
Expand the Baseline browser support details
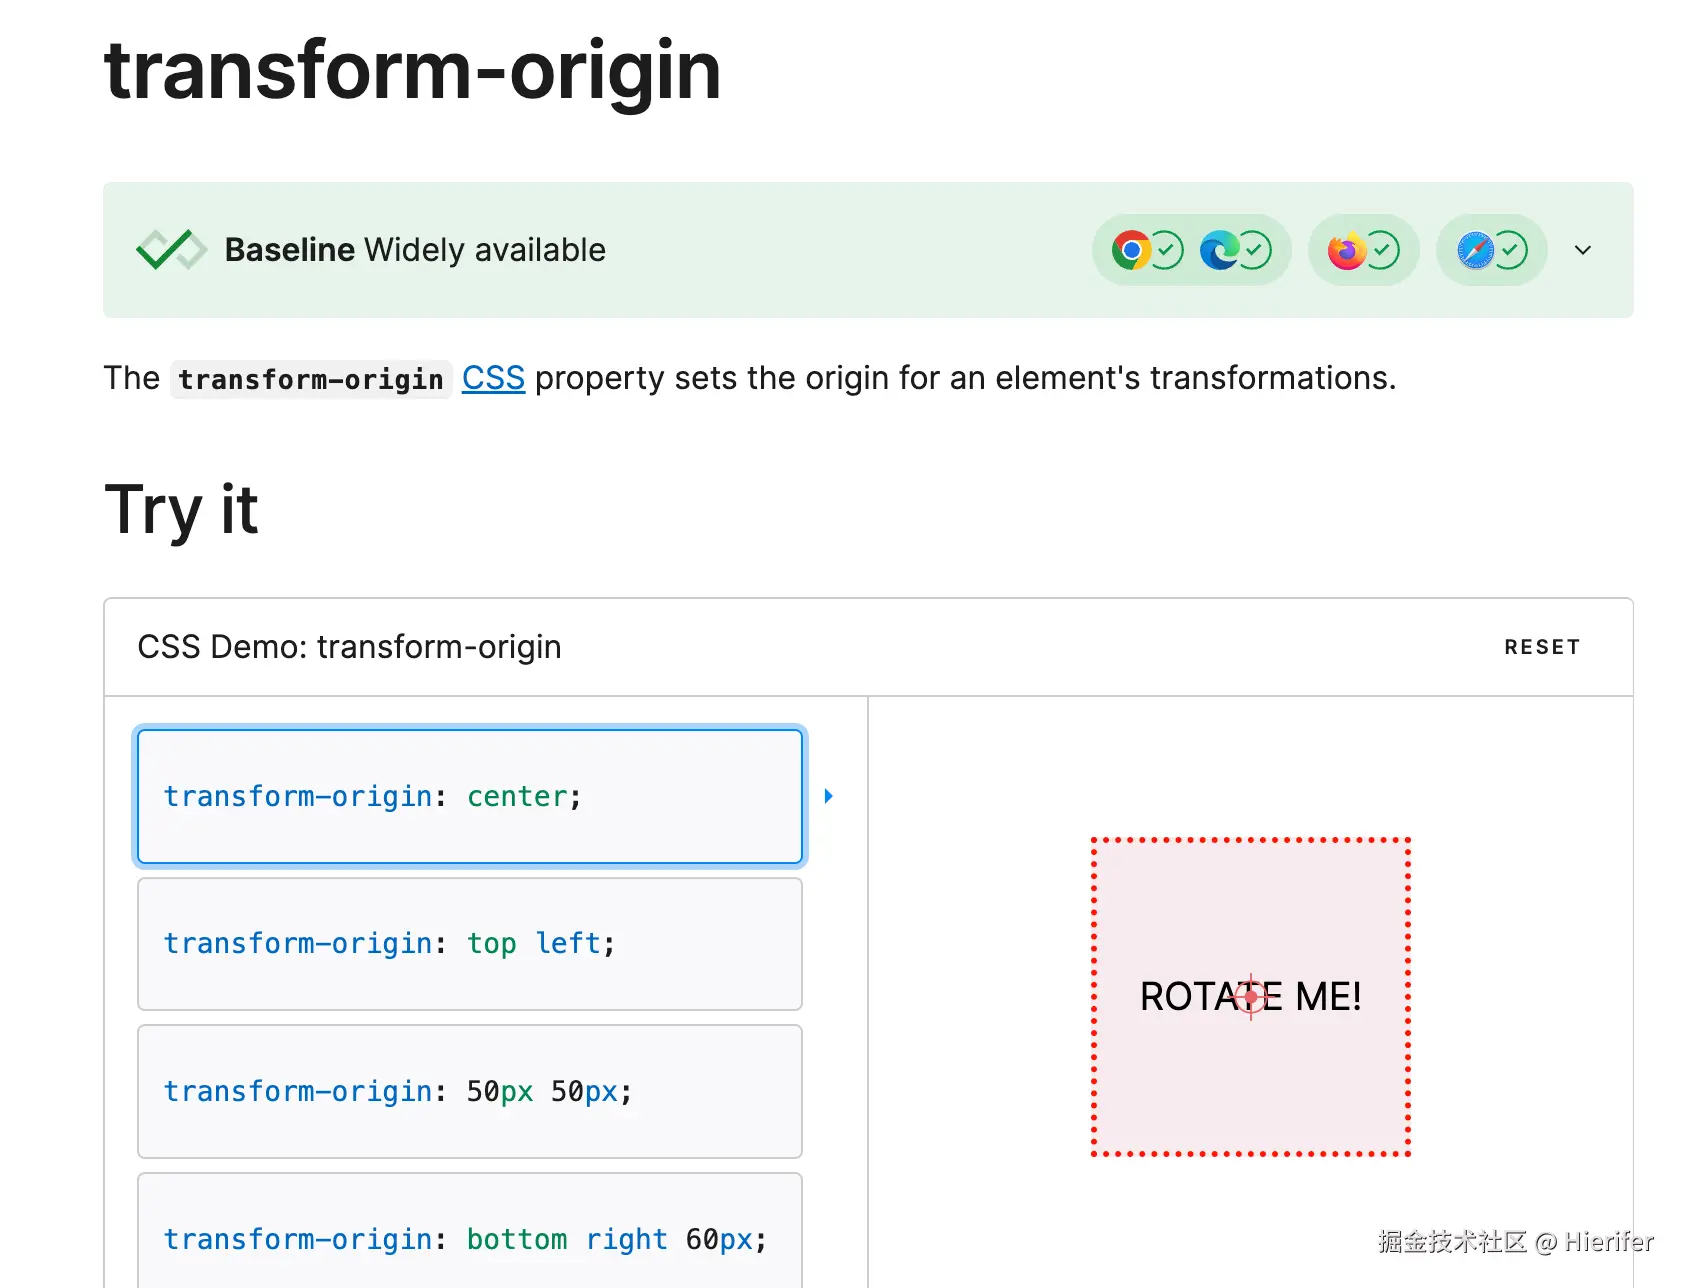(1582, 250)
